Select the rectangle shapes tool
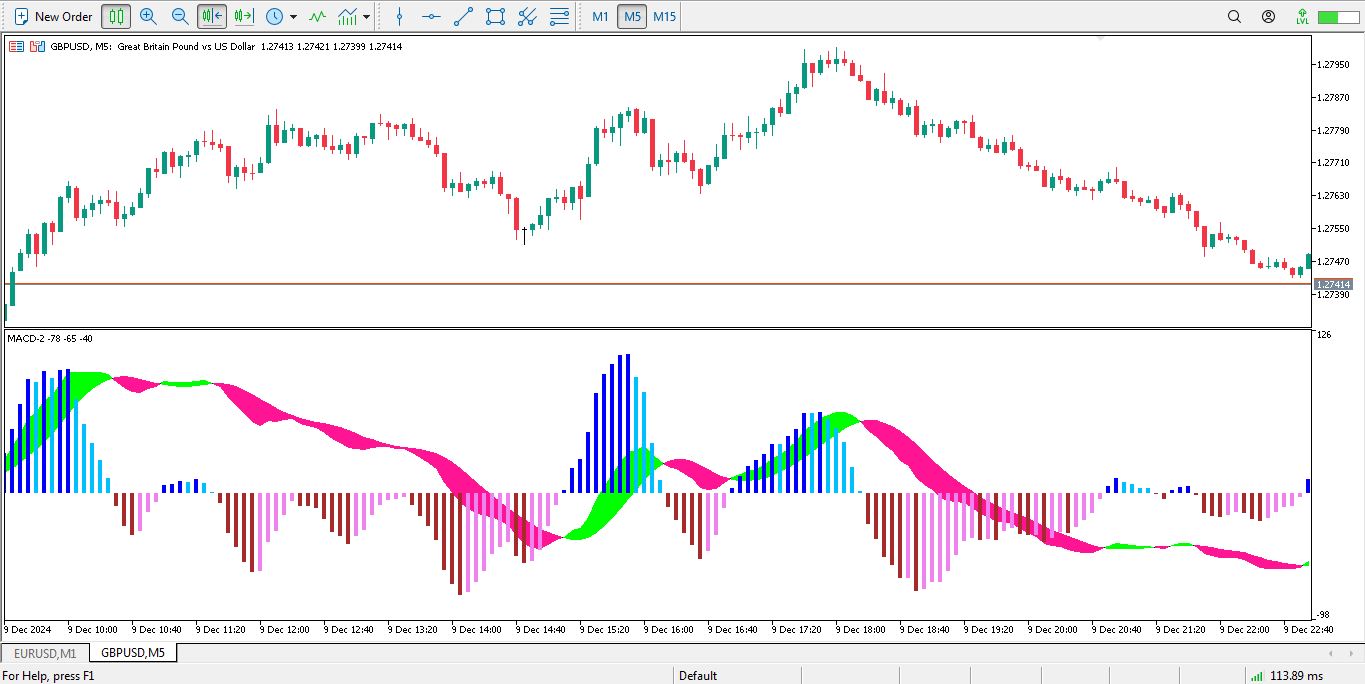This screenshot has height=684, width=1365. coord(495,16)
